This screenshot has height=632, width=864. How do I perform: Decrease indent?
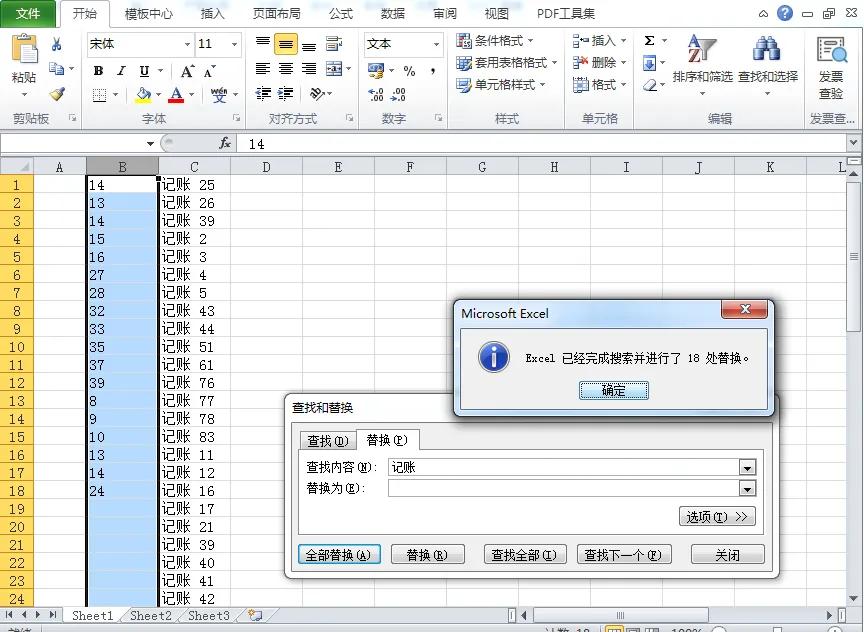click(263, 94)
